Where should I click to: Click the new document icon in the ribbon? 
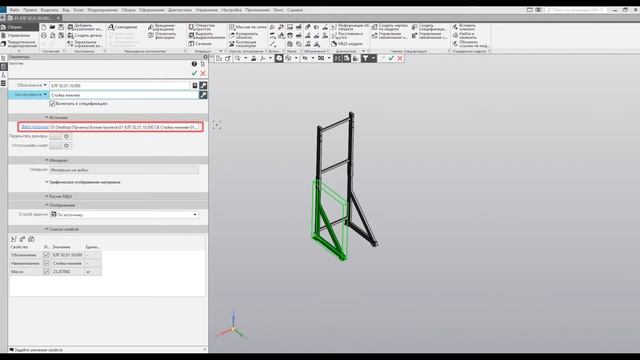(44, 27)
